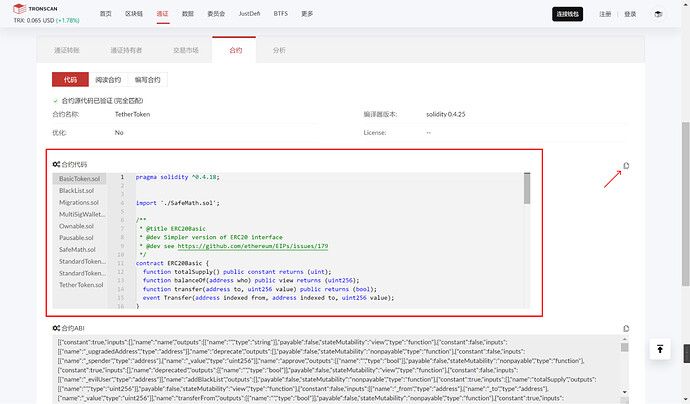The width and height of the screenshot is (690, 404).
Task: Click the code editor scrollbar thumb
Action: pyautogui.click(x=527, y=188)
